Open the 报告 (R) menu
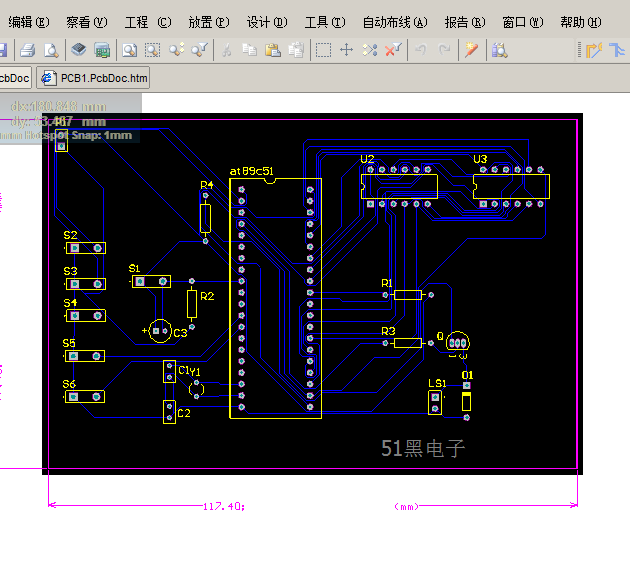Viewport: 630px width, 577px height. point(465,22)
